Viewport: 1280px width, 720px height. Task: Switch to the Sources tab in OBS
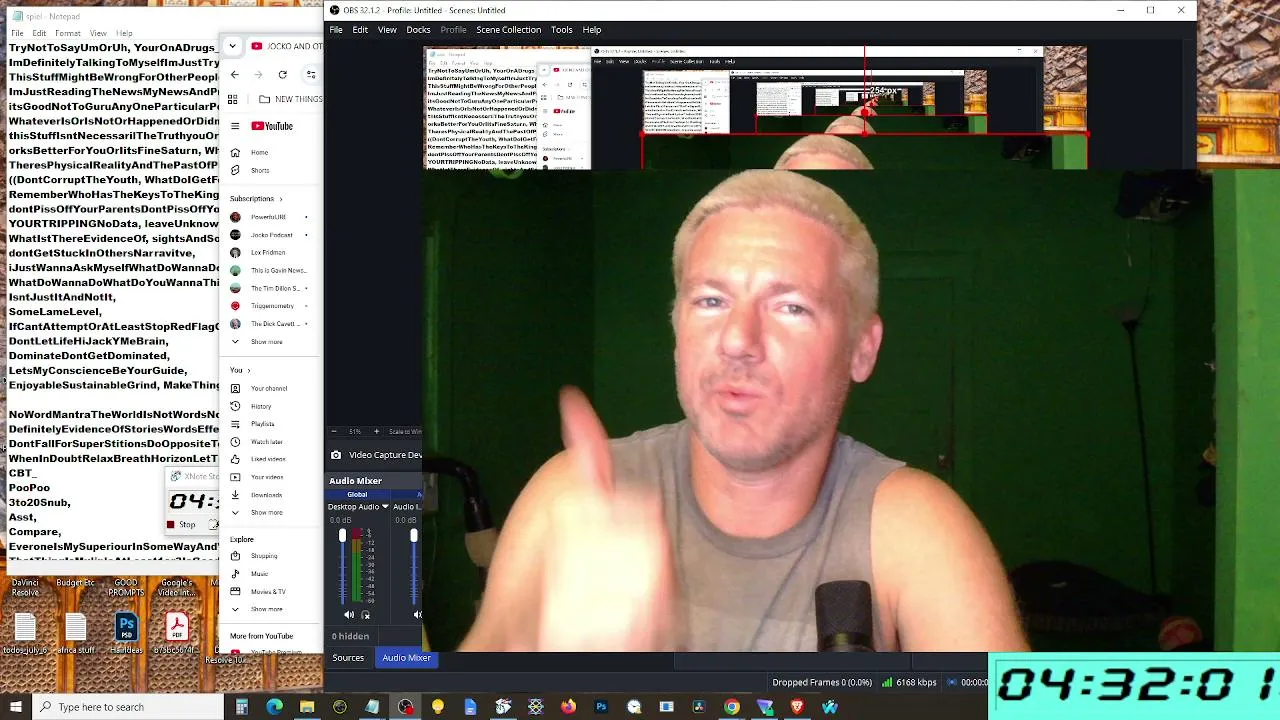(348, 658)
